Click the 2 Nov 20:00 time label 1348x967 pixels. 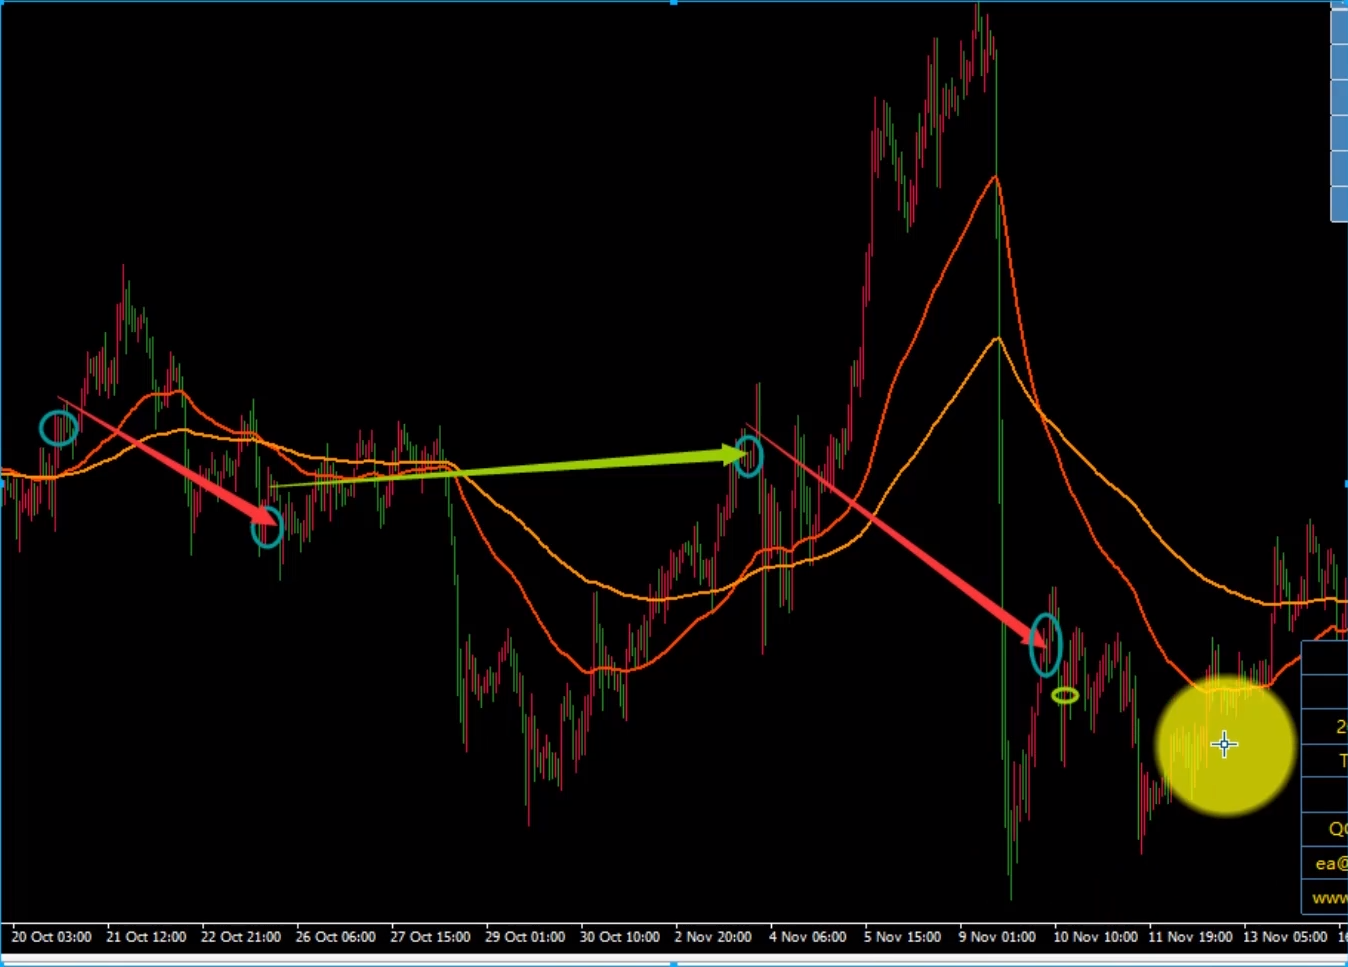712,937
